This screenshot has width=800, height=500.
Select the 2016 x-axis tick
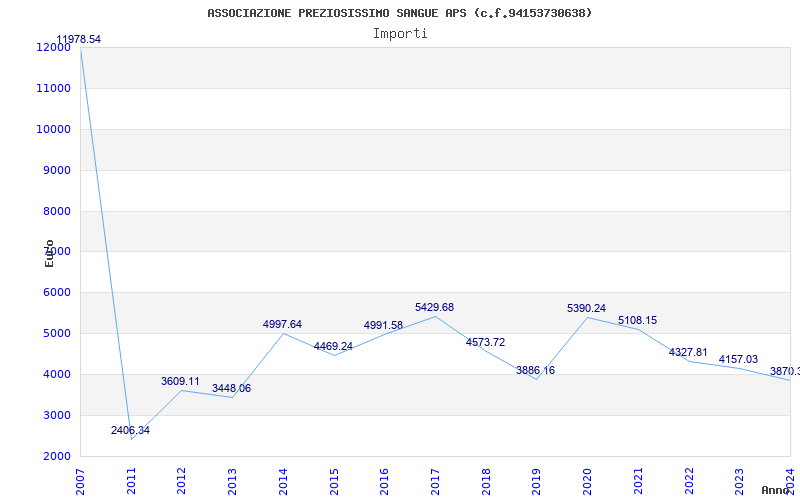pos(384,482)
